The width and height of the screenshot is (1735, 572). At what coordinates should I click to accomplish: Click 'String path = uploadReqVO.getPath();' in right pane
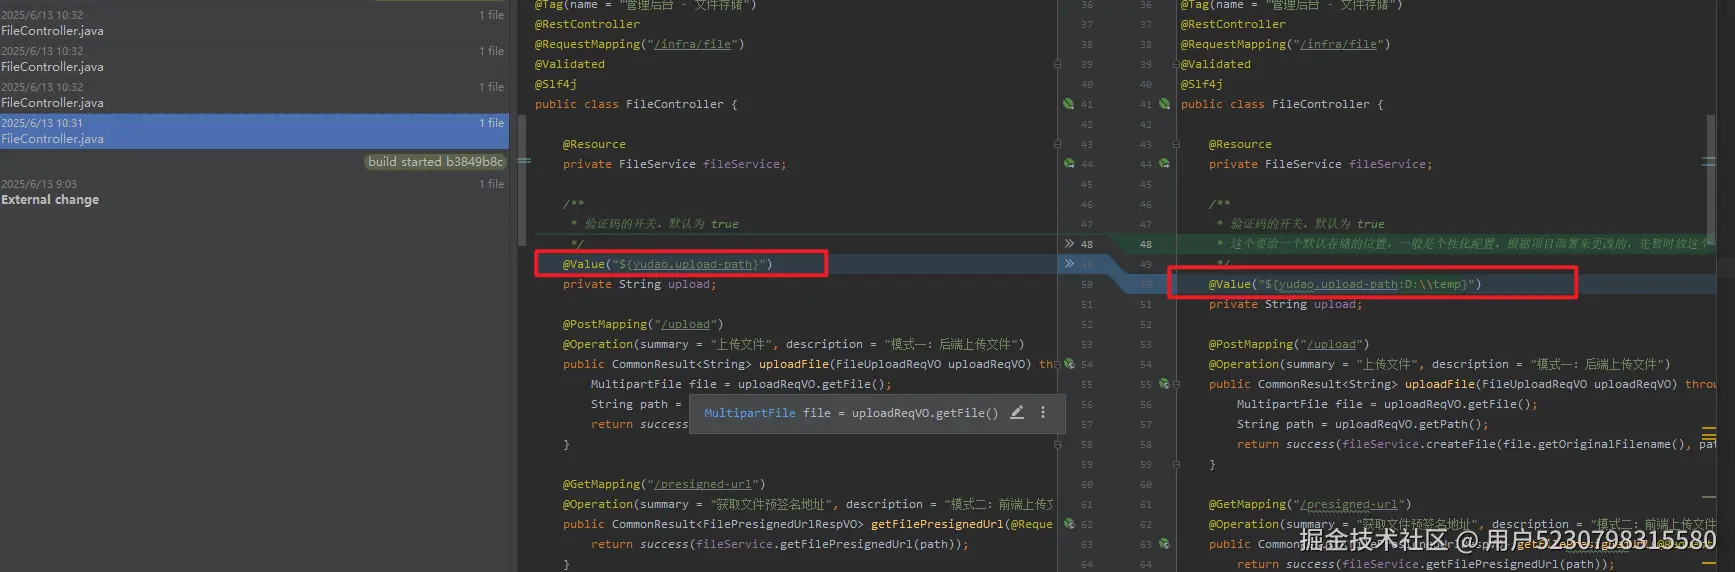click(x=1362, y=424)
